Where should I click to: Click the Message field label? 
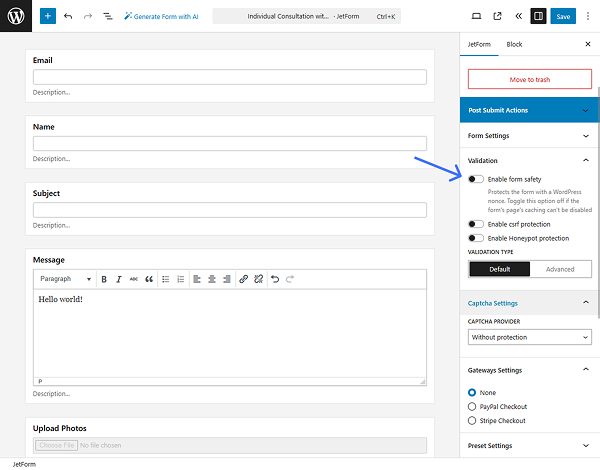point(49,260)
